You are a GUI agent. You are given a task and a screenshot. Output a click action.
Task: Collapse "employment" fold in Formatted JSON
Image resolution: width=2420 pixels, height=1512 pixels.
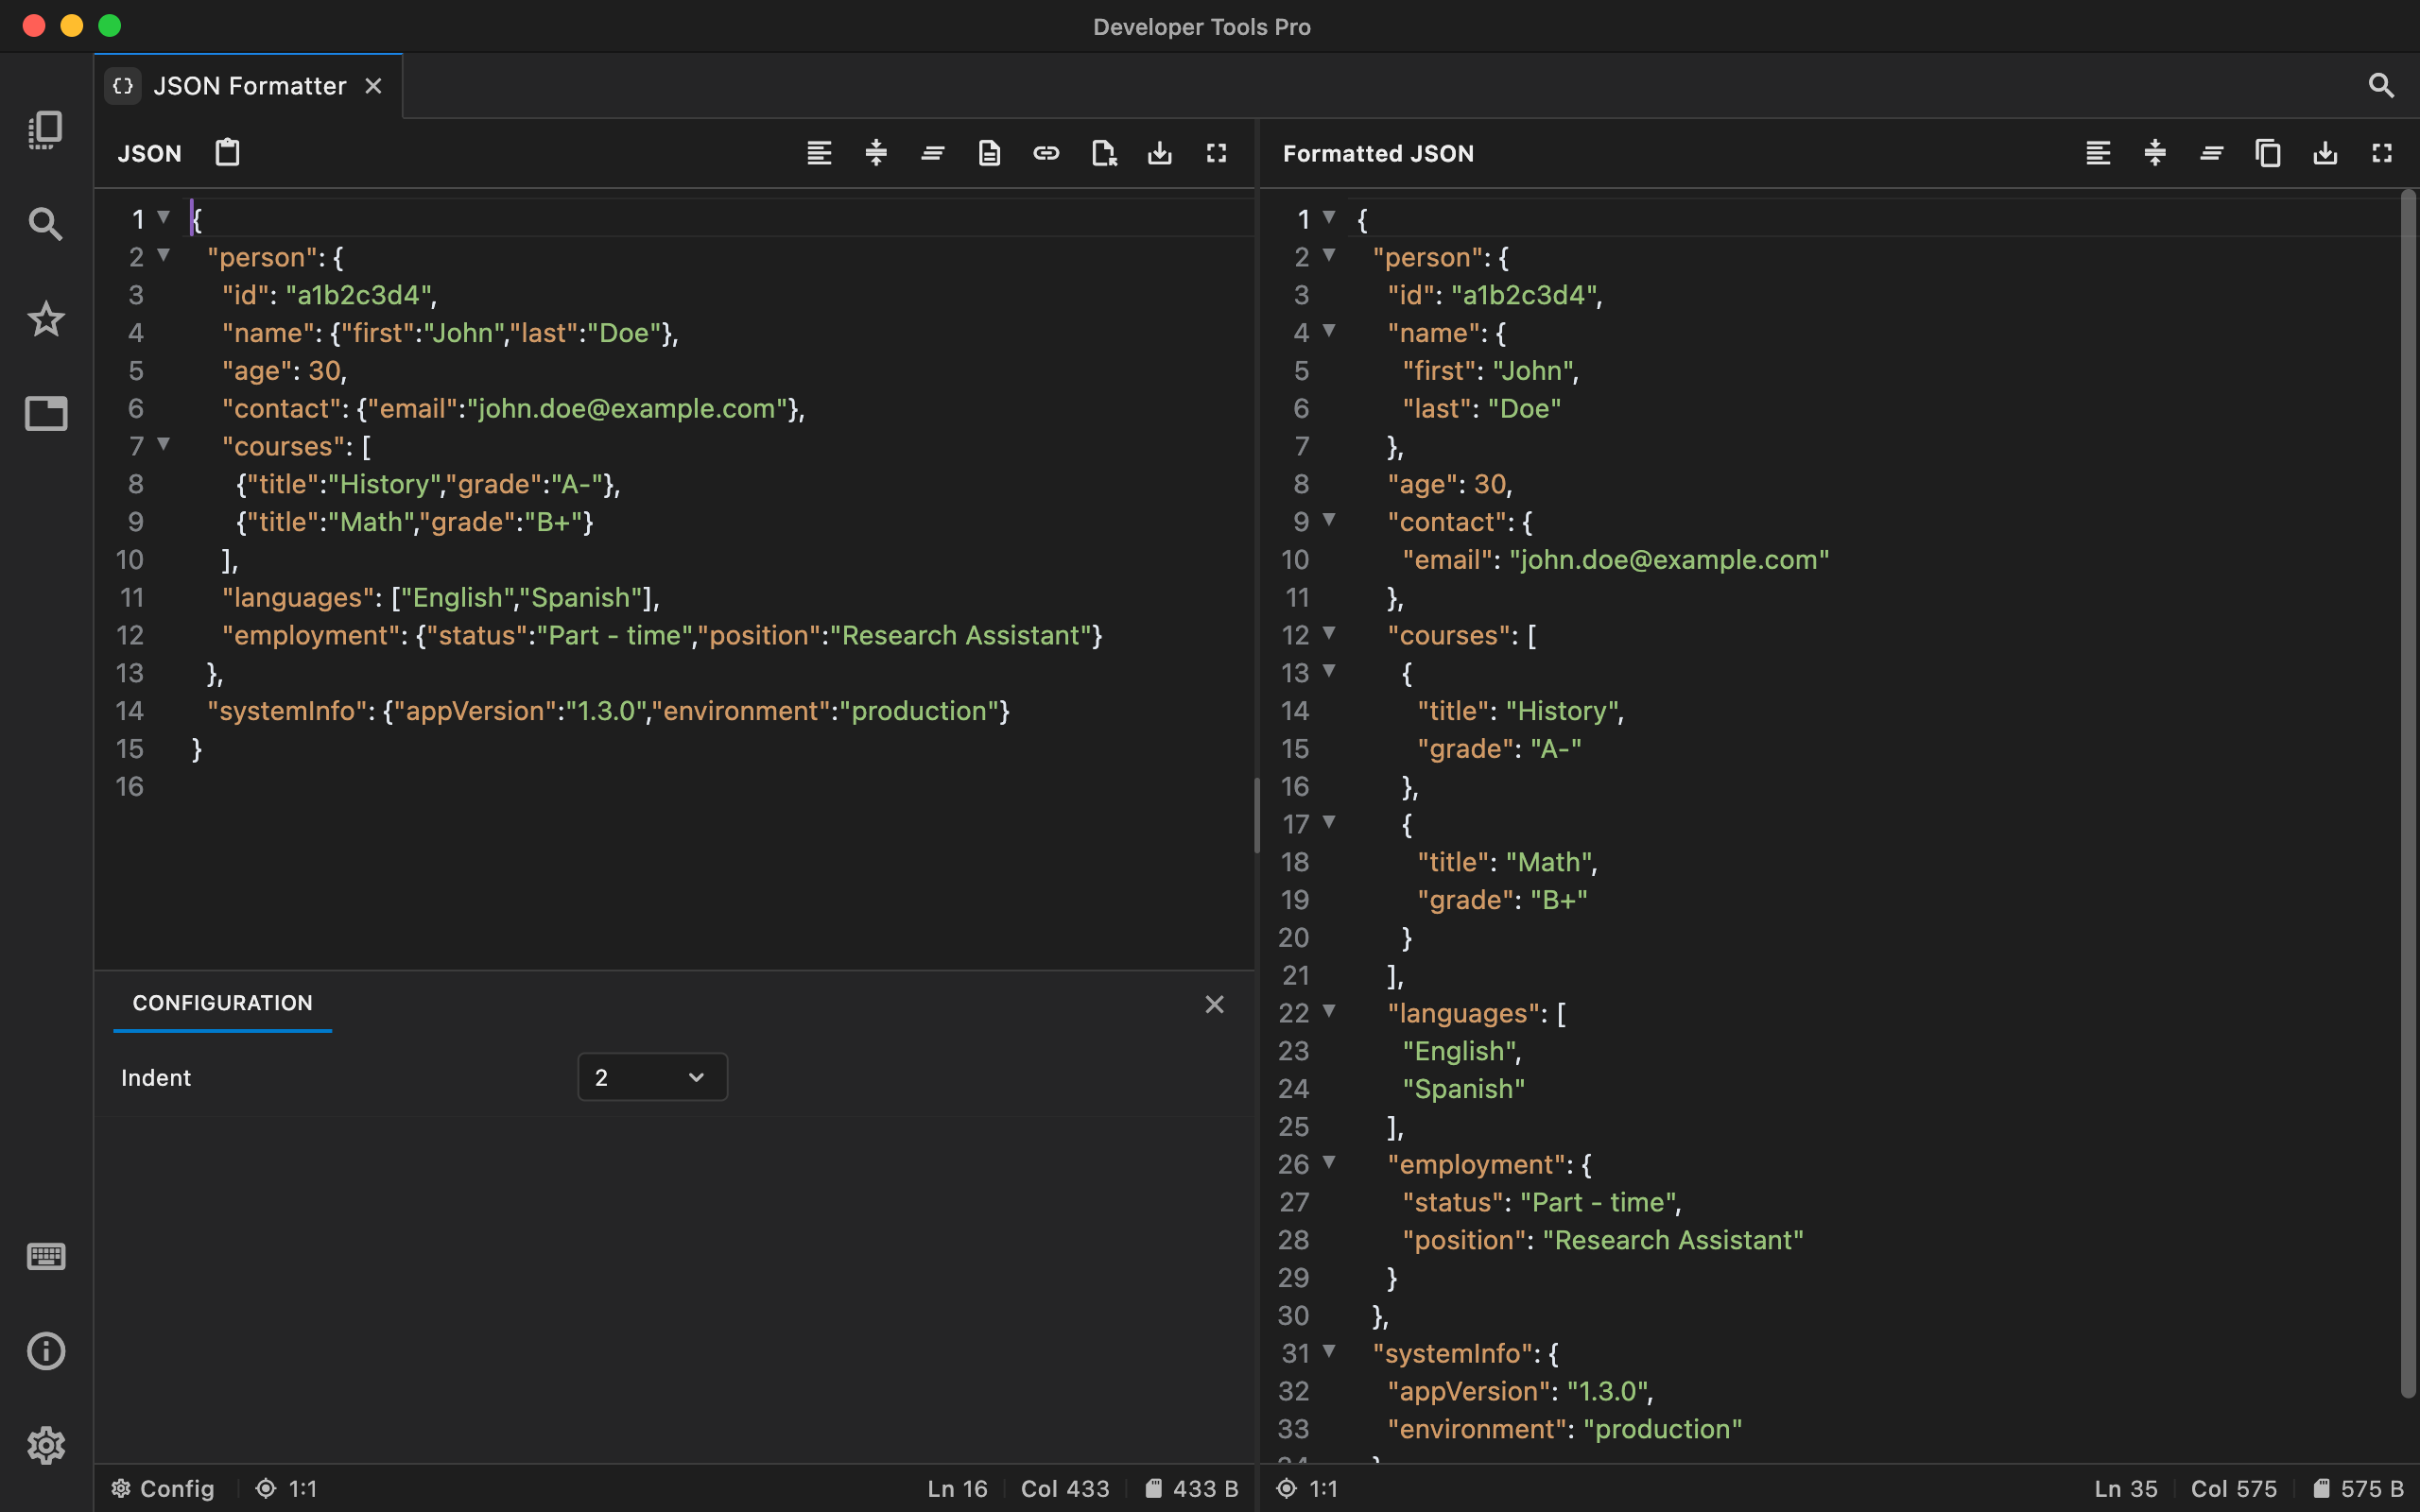click(1329, 1162)
